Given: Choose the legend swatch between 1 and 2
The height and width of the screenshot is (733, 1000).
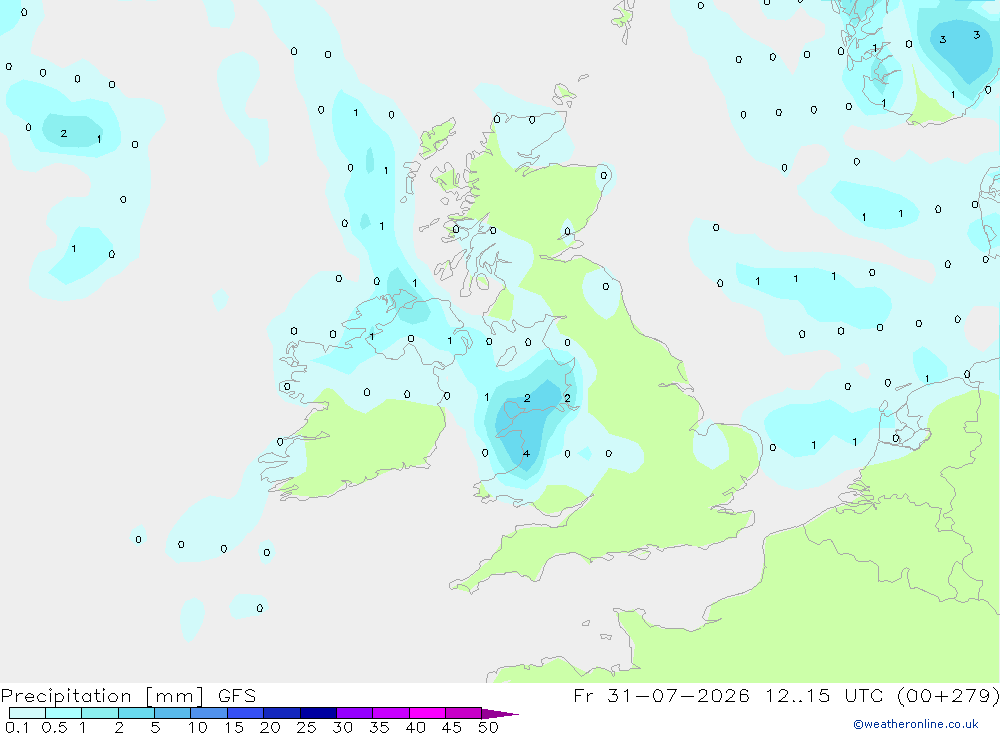Looking at the screenshot, I should point(100,713).
